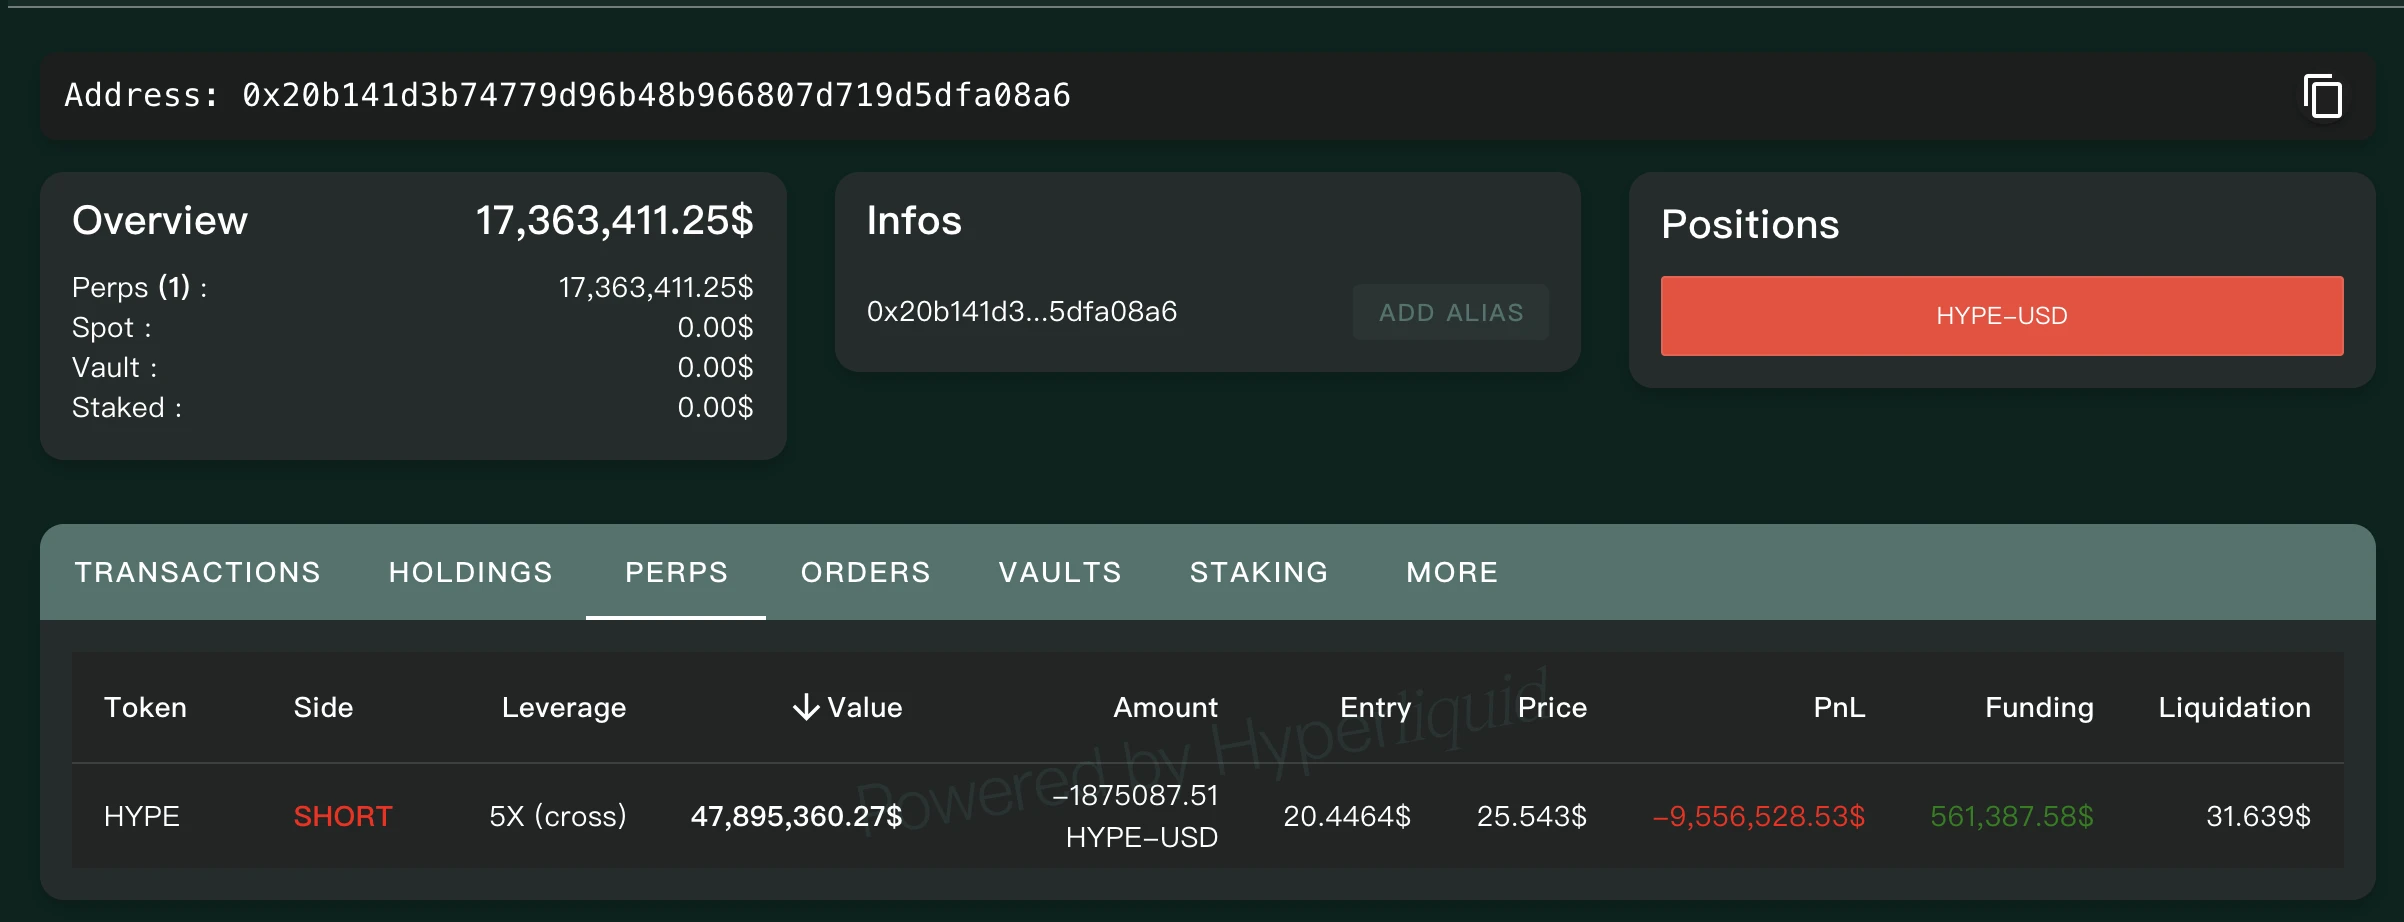The height and width of the screenshot is (922, 2404).
Task: Copy the wallet address using copy icon
Action: tap(2322, 97)
